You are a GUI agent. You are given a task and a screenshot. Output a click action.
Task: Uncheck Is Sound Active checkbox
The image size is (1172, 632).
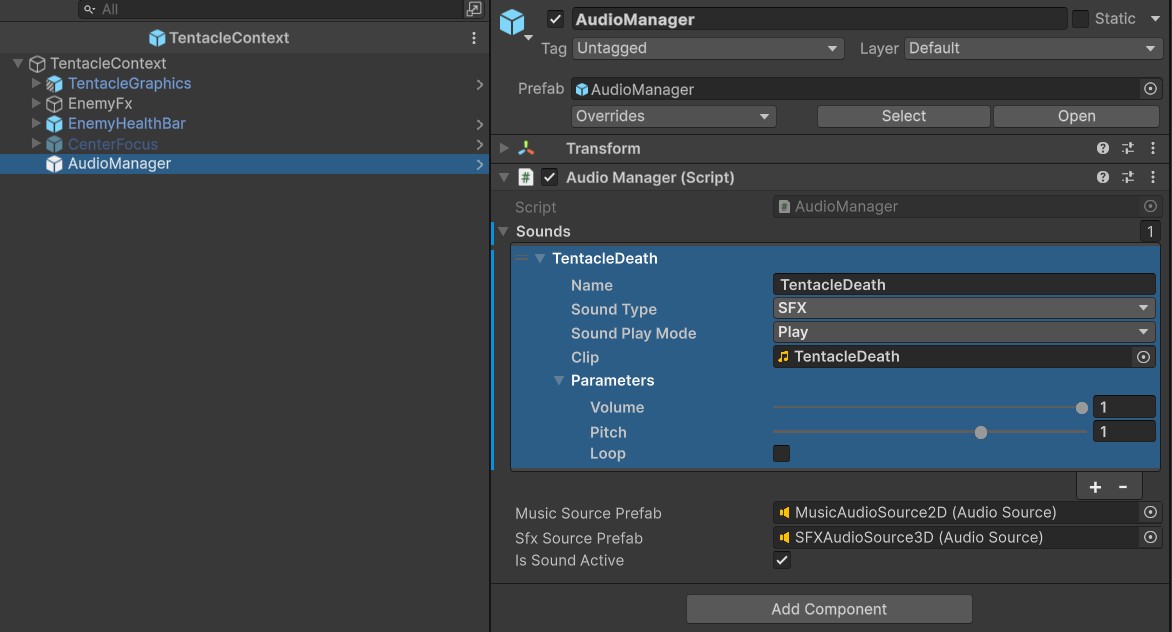[x=782, y=561]
